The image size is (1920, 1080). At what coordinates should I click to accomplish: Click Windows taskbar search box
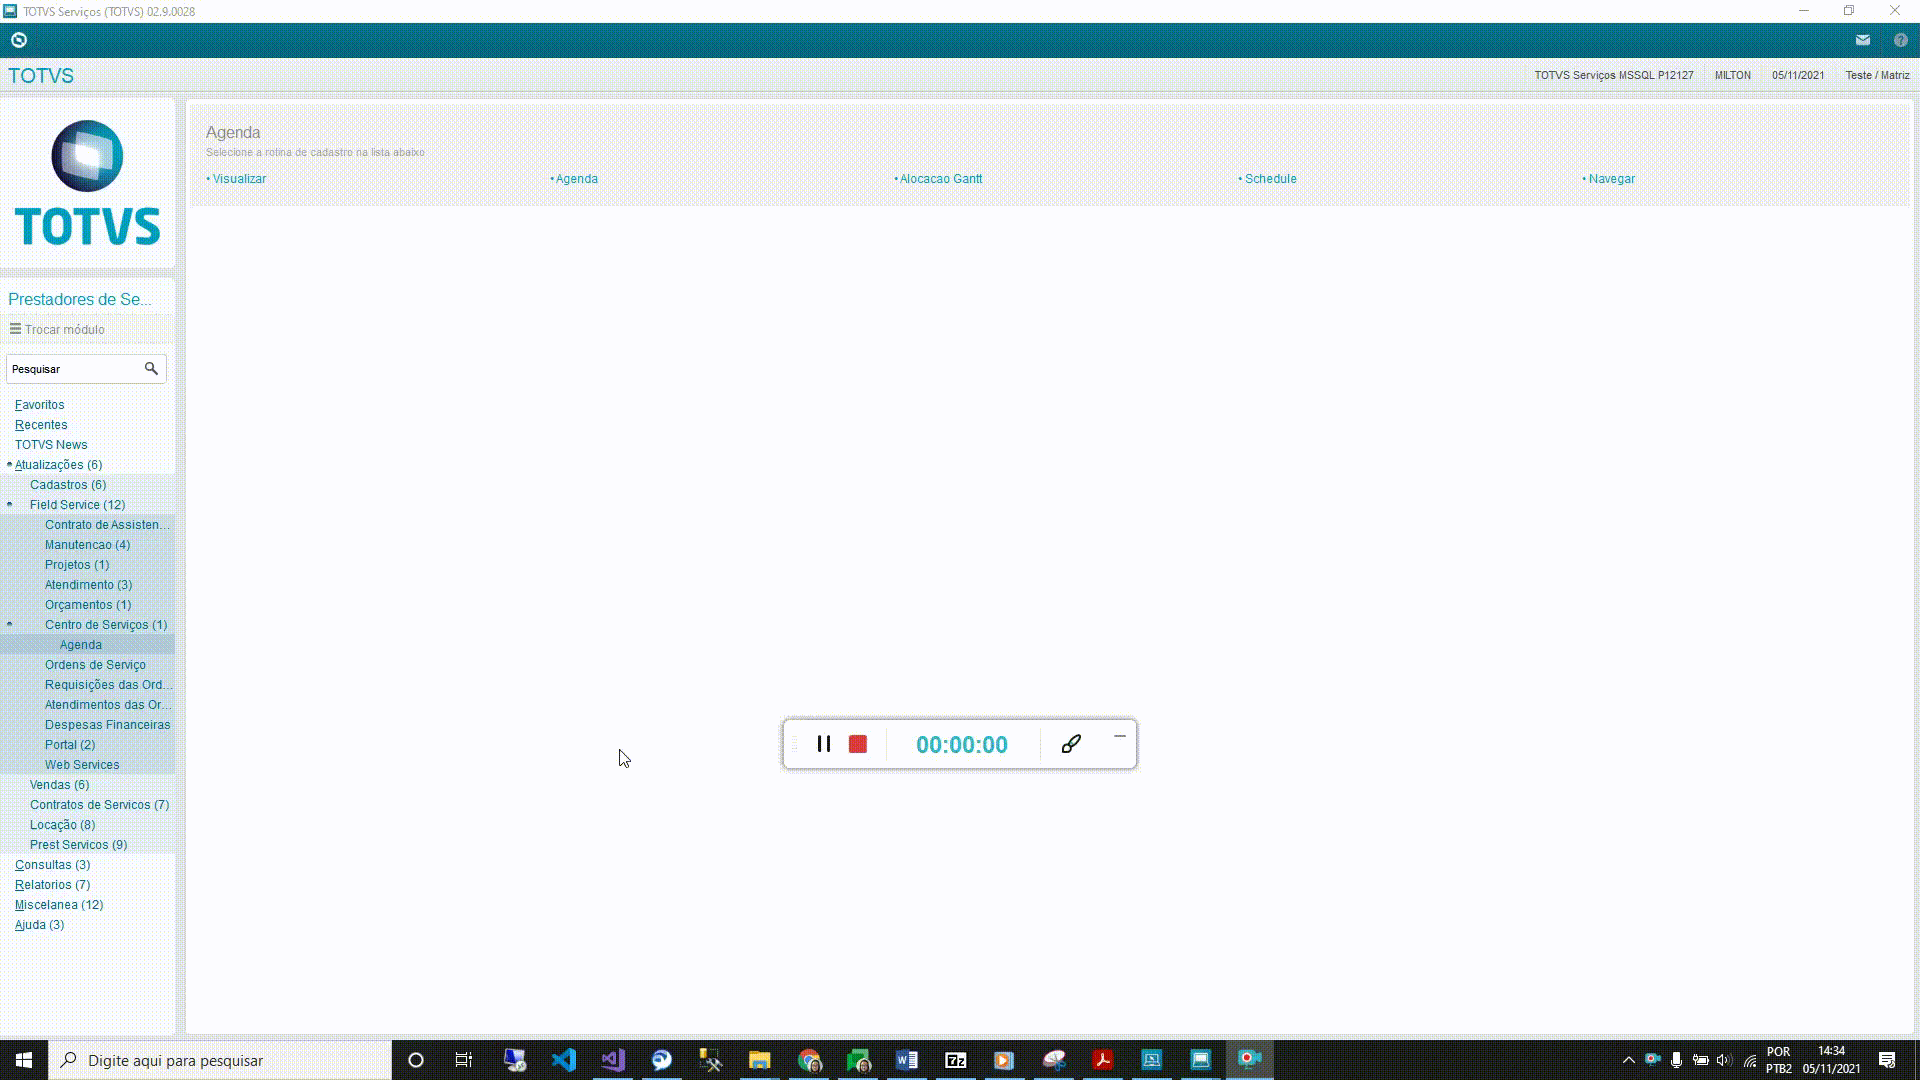[220, 1060]
